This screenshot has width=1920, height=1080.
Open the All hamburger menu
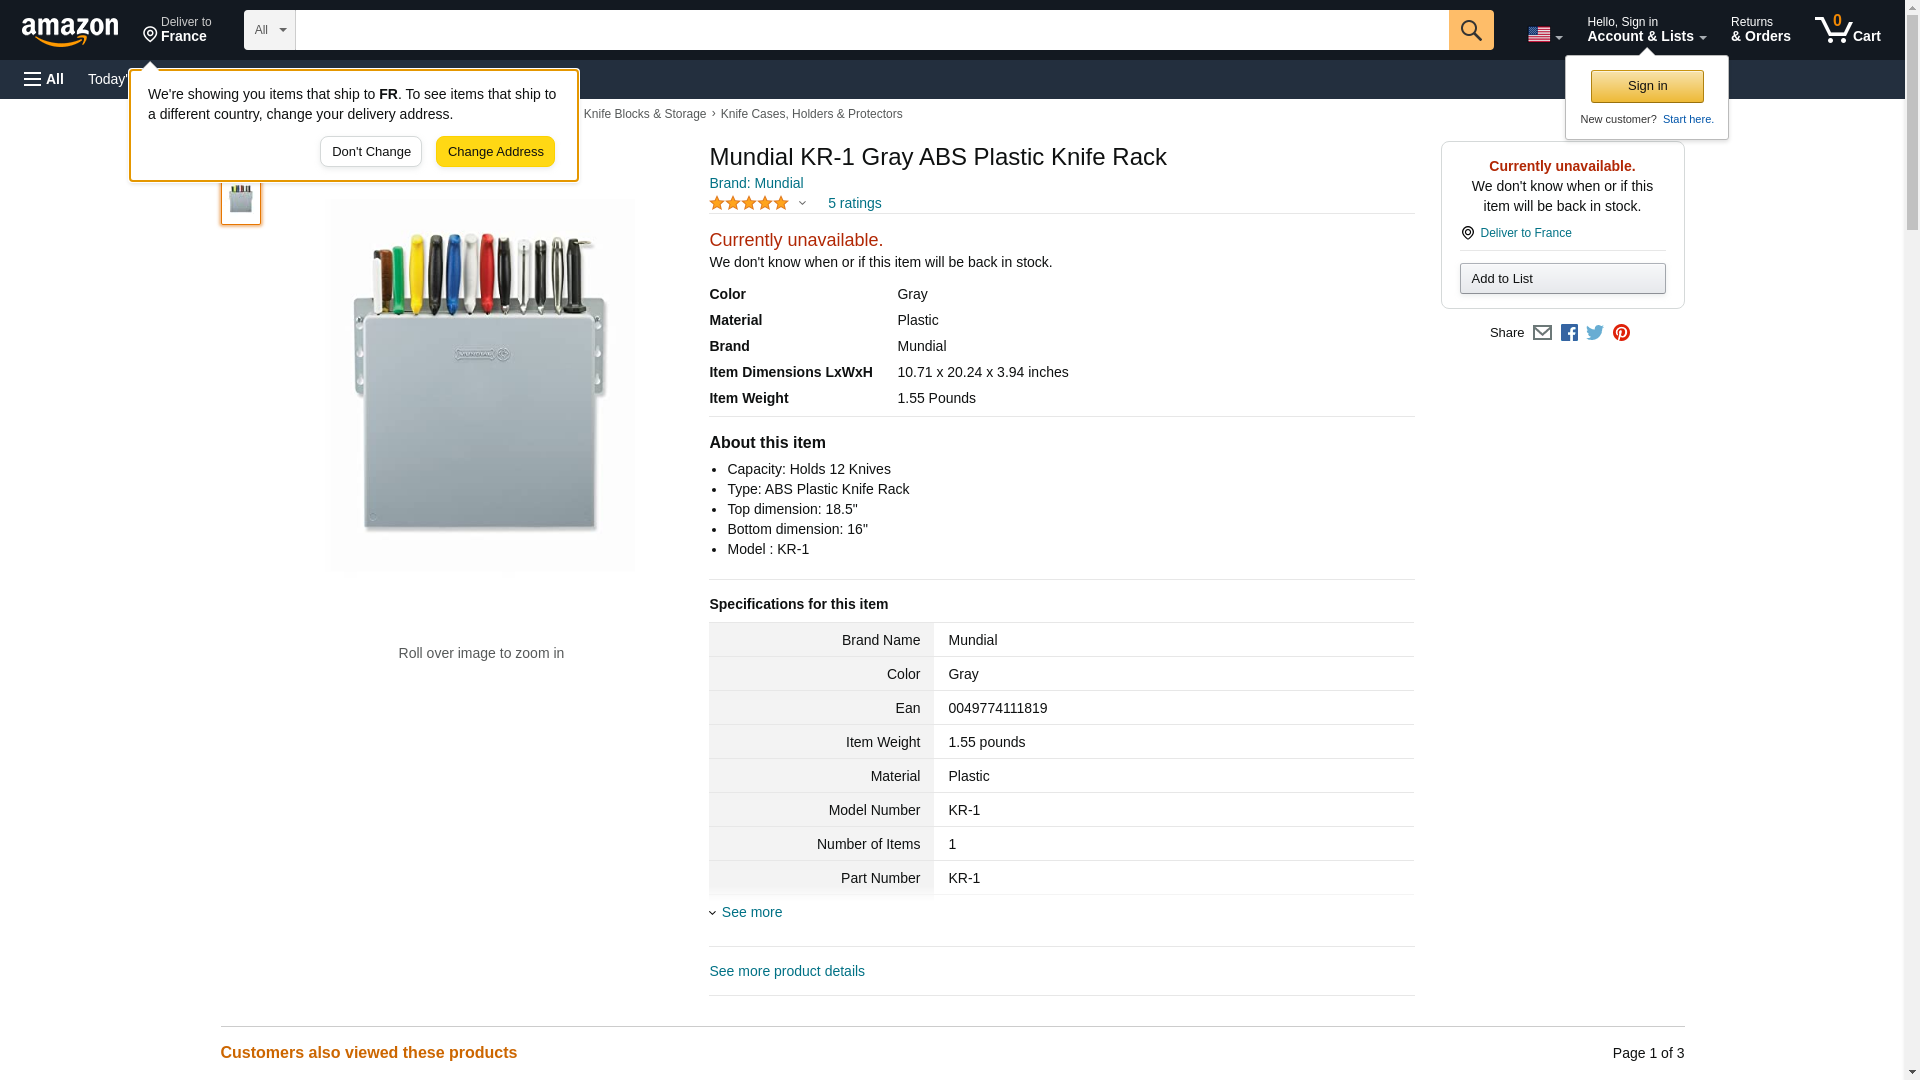tap(44, 79)
